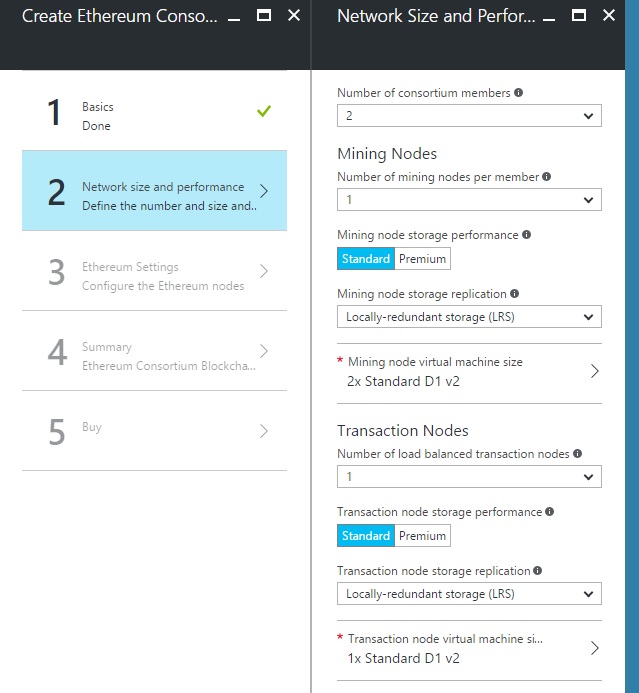Show info for Mining node storage performance

point(526,234)
